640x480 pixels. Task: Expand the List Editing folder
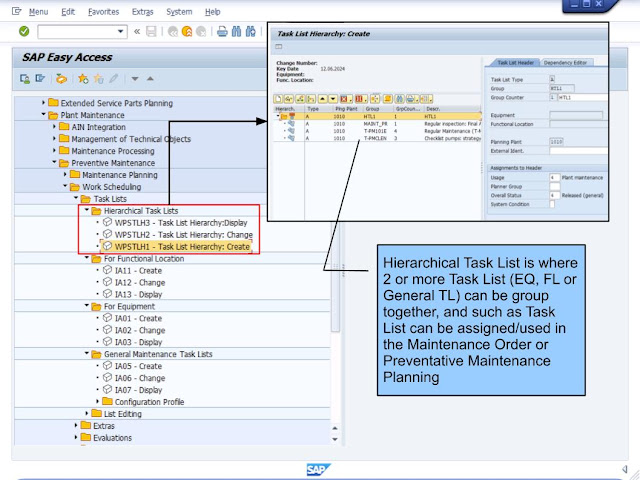pyautogui.click(x=87, y=413)
